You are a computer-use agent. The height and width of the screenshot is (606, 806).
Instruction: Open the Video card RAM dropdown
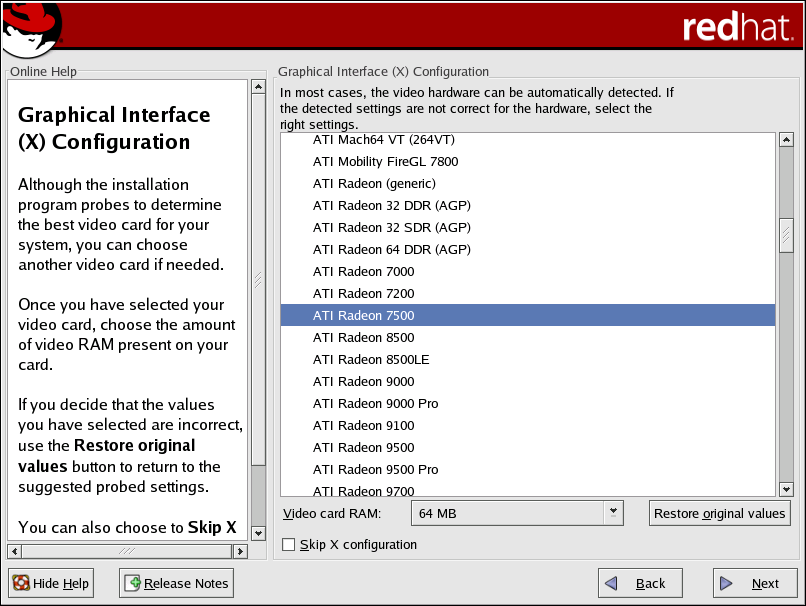(613, 513)
